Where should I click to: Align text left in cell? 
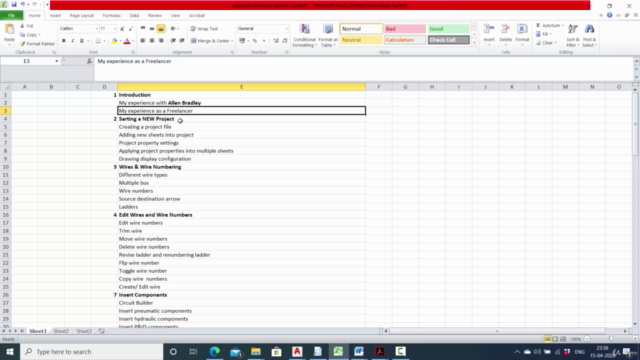(143, 41)
